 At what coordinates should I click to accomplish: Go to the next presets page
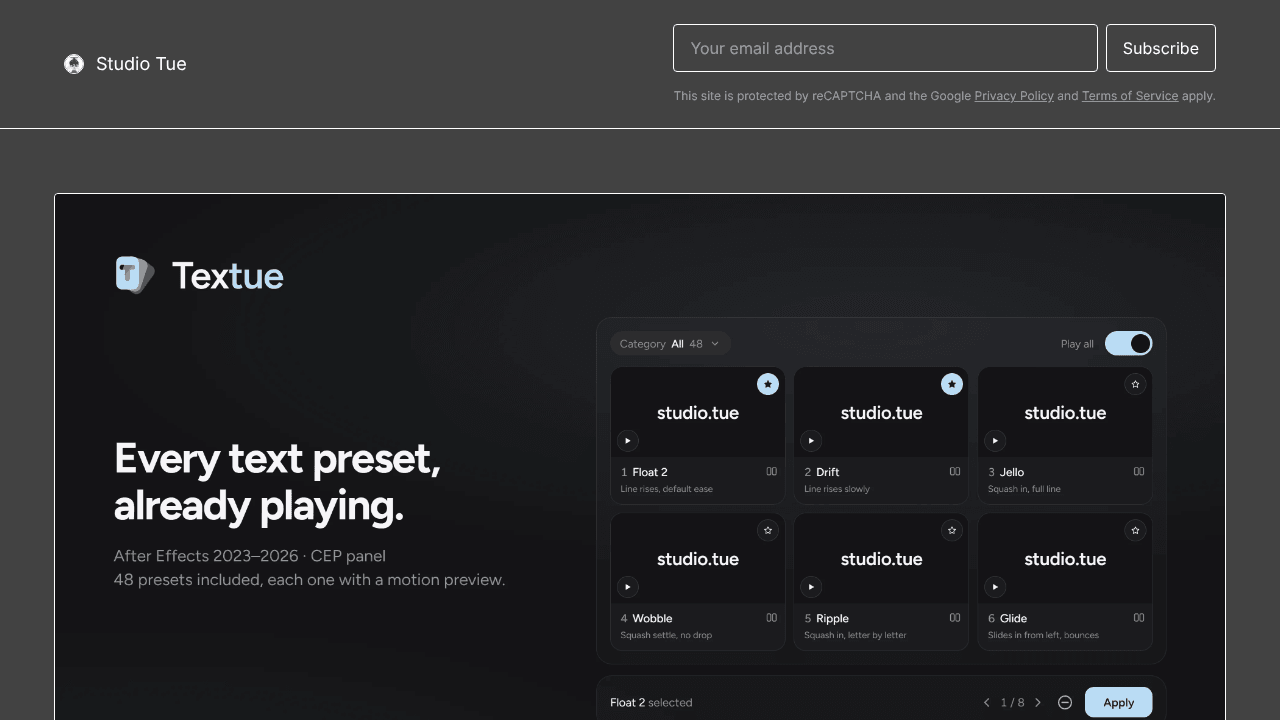point(1038,703)
